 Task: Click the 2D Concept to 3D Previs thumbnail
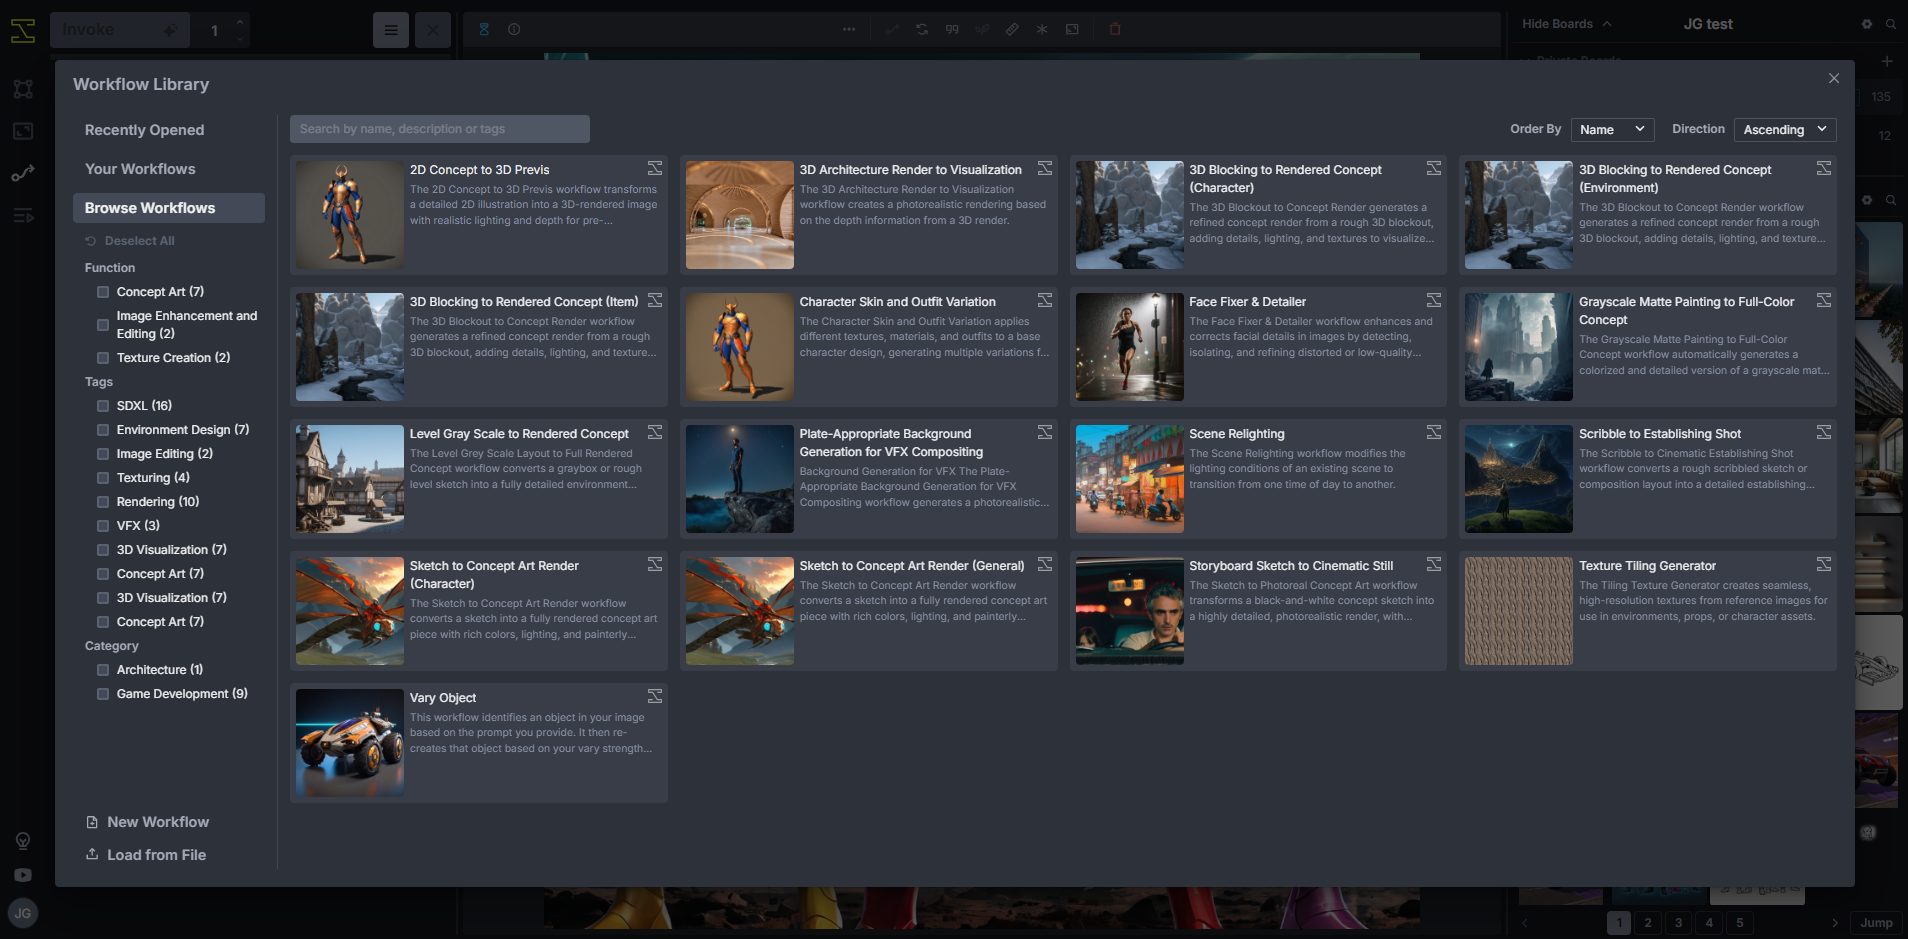tap(350, 215)
